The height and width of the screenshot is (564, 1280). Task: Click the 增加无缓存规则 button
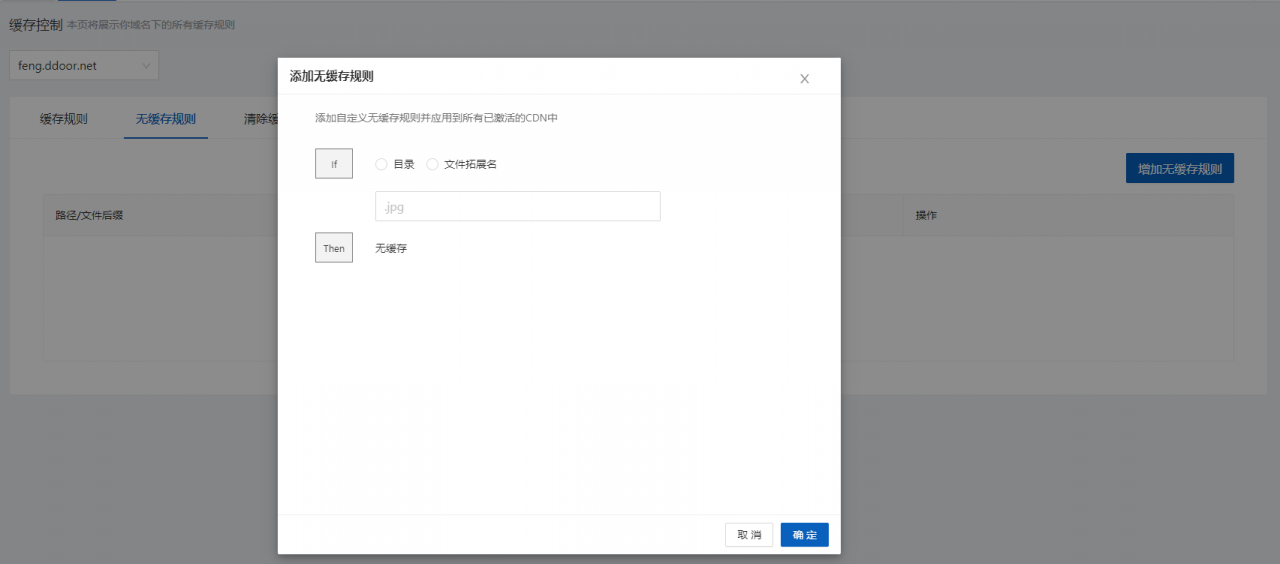1179,169
